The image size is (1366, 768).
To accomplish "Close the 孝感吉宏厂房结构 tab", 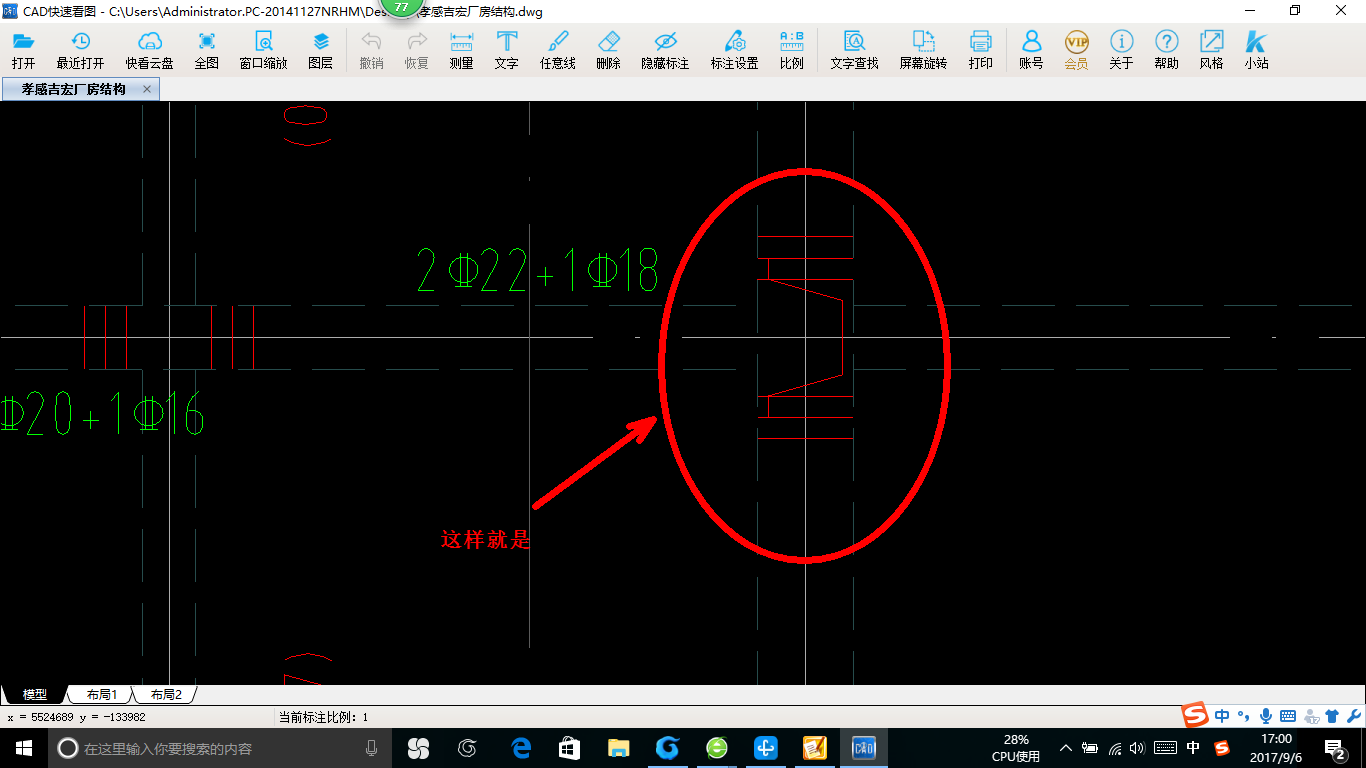I will pyautogui.click(x=147, y=90).
